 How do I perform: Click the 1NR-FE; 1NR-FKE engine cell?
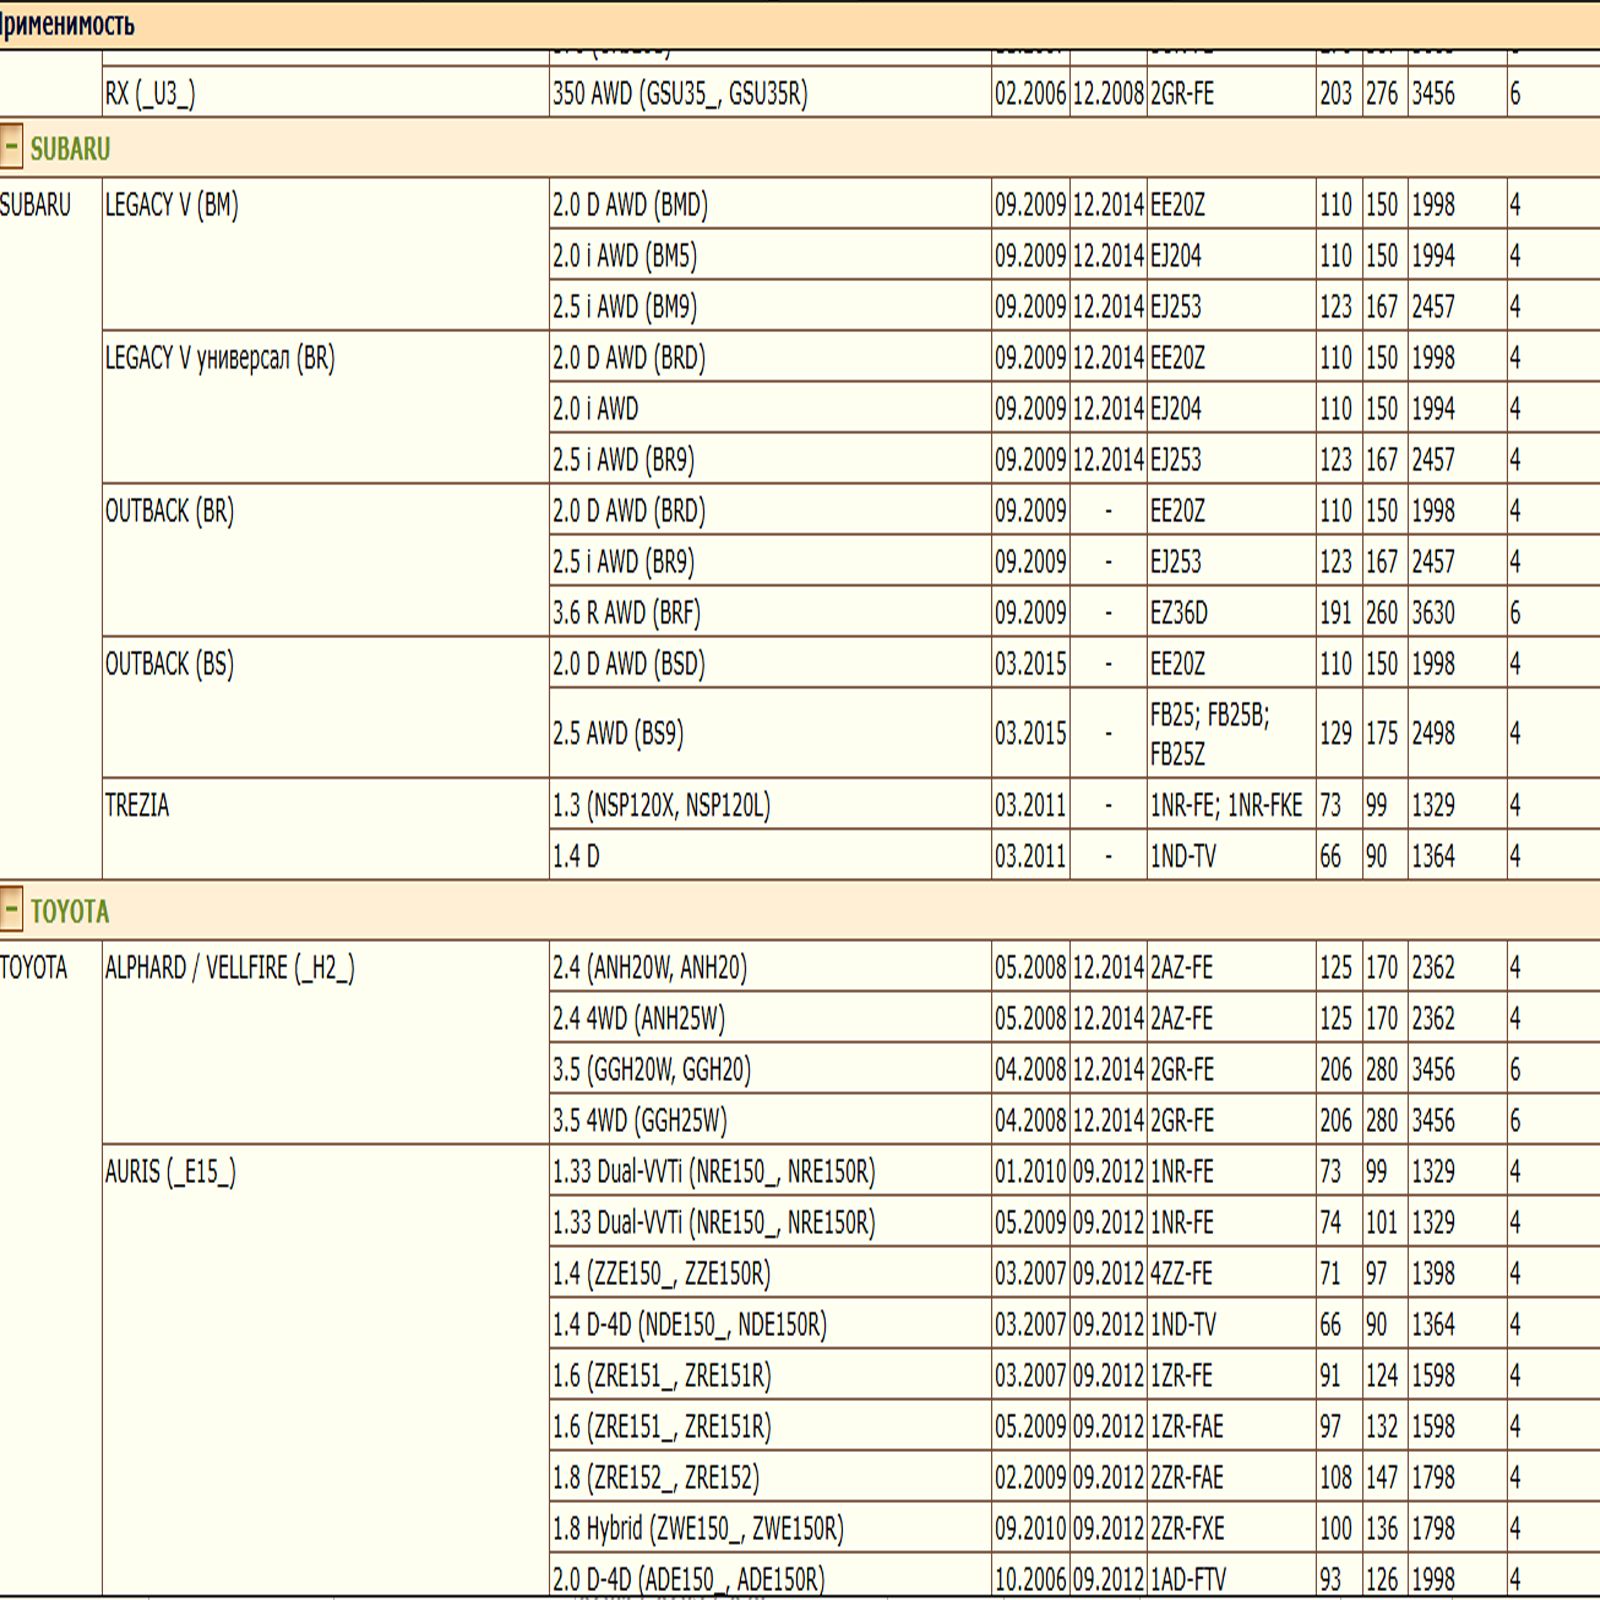click(1226, 806)
